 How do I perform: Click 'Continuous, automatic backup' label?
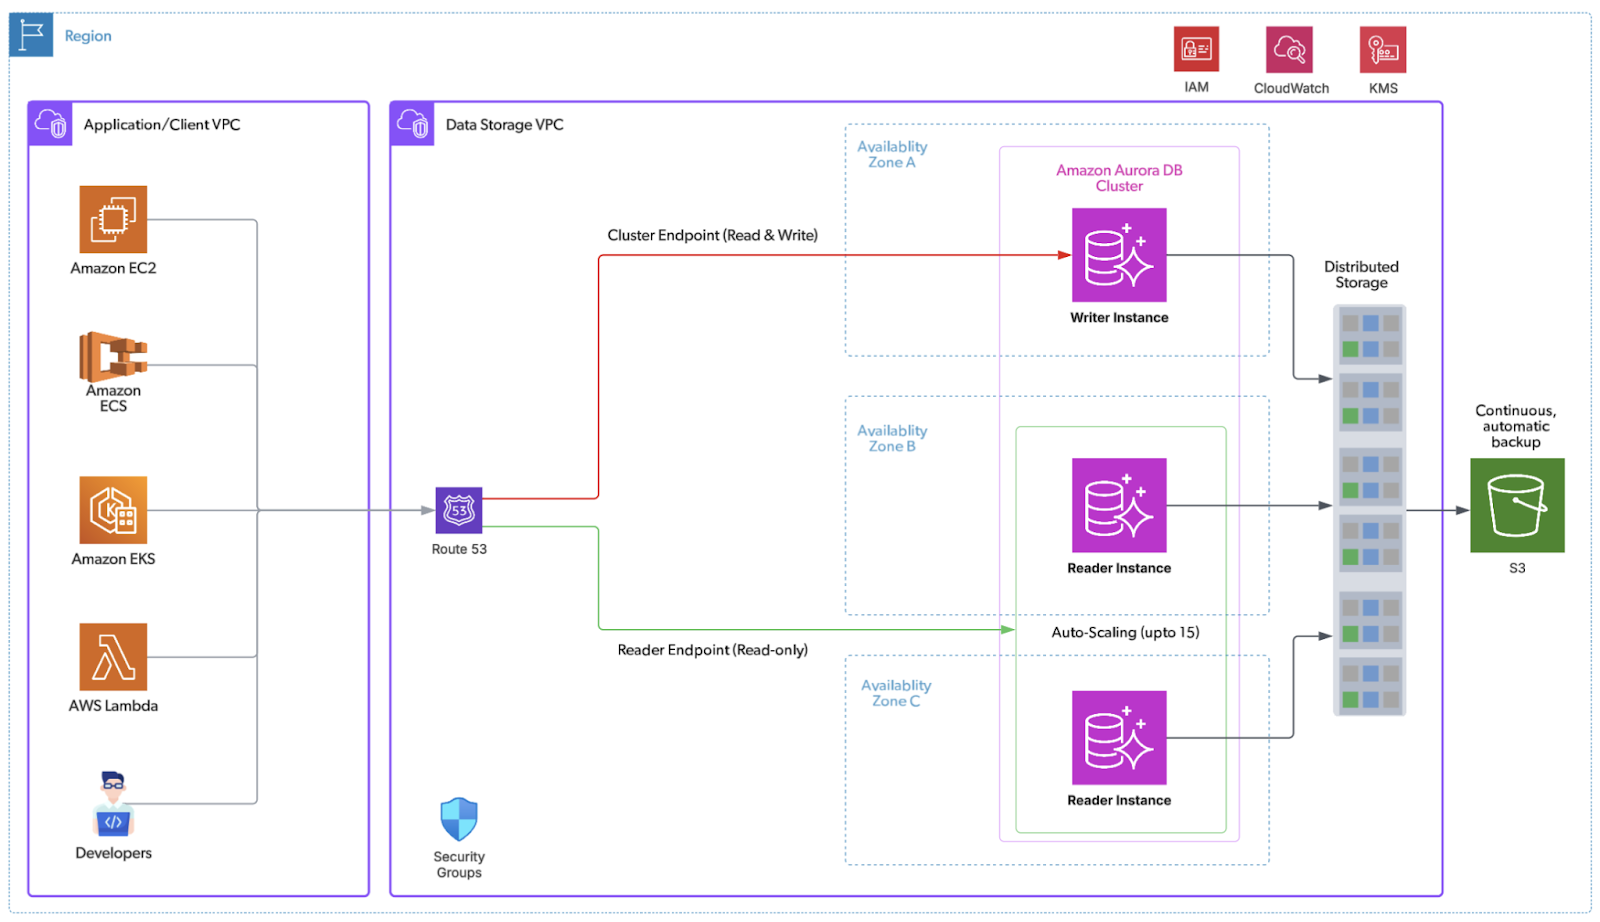[1516, 426]
